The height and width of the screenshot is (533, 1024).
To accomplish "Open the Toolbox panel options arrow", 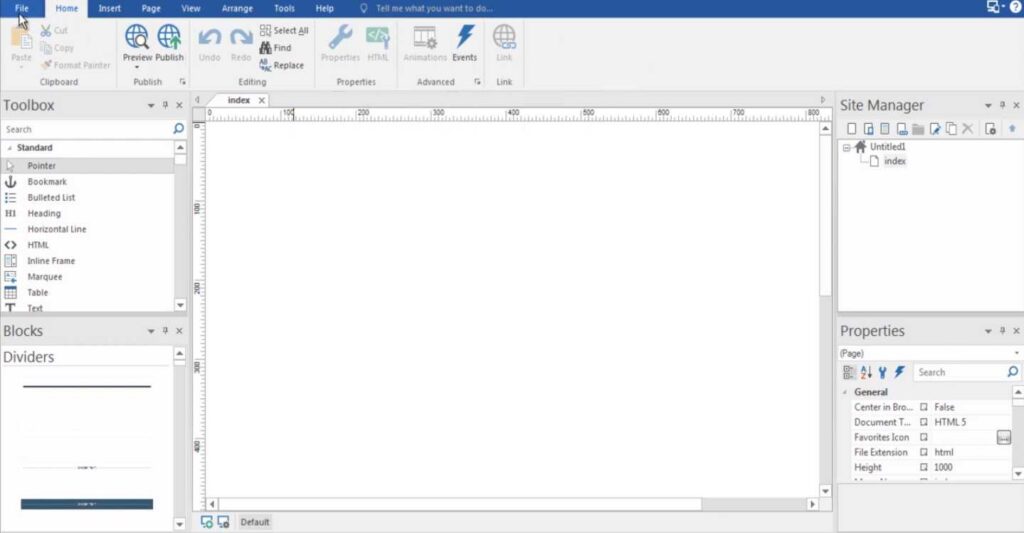I will pos(151,105).
